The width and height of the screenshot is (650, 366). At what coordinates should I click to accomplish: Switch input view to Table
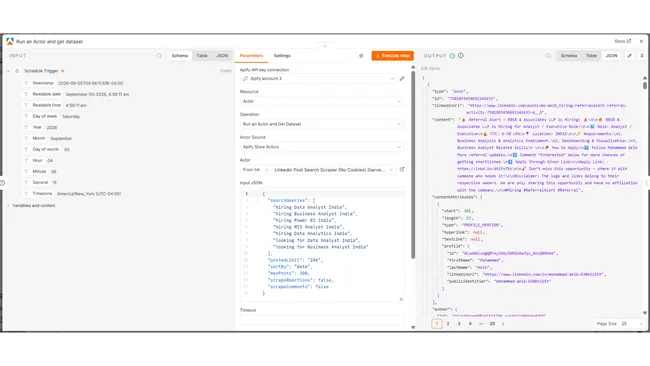pyautogui.click(x=202, y=56)
